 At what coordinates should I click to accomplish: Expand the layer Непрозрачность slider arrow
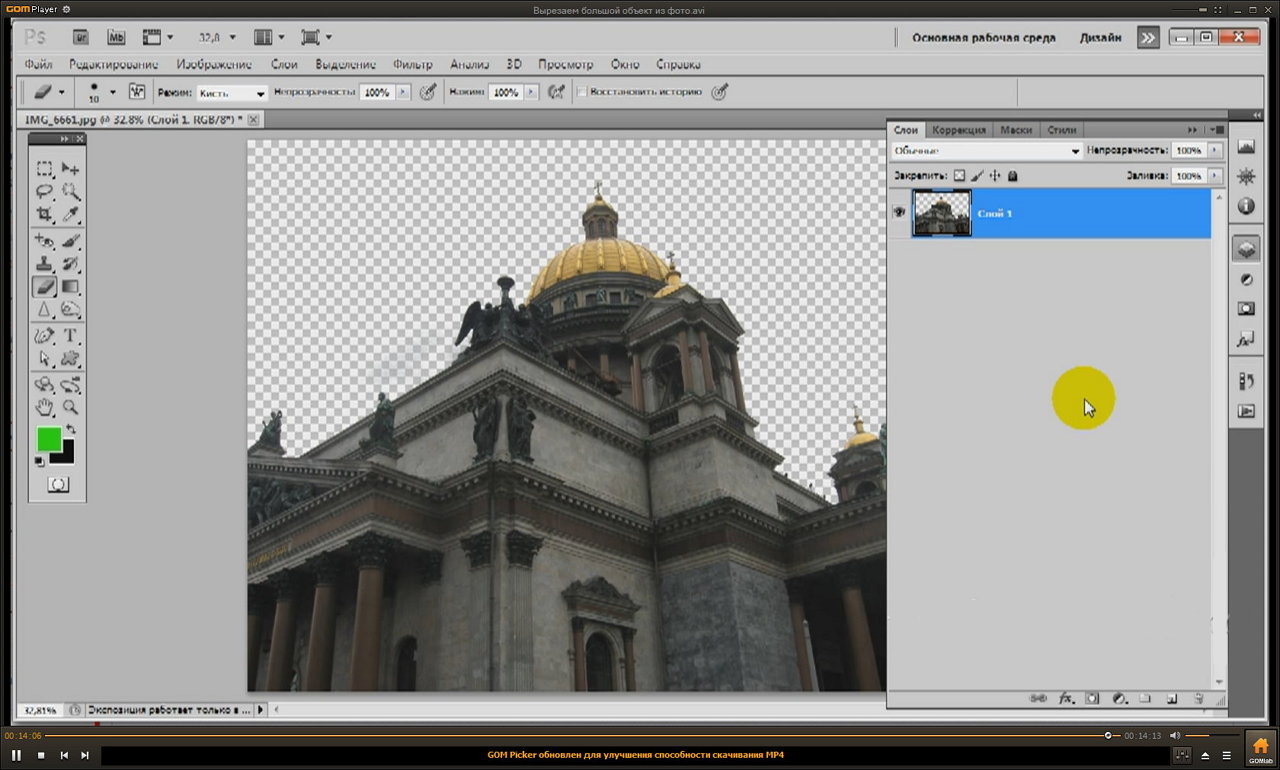(1215, 151)
